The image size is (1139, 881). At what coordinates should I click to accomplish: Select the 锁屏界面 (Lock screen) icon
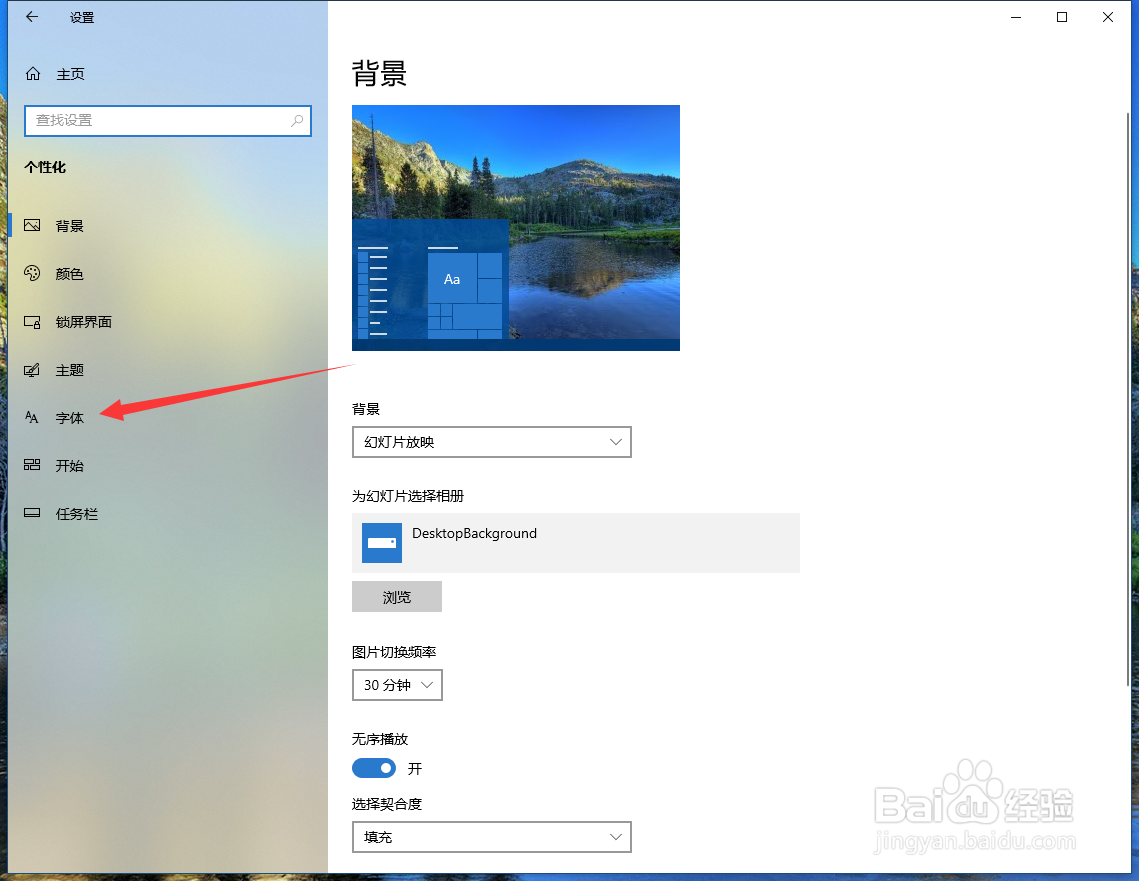(33, 321)
